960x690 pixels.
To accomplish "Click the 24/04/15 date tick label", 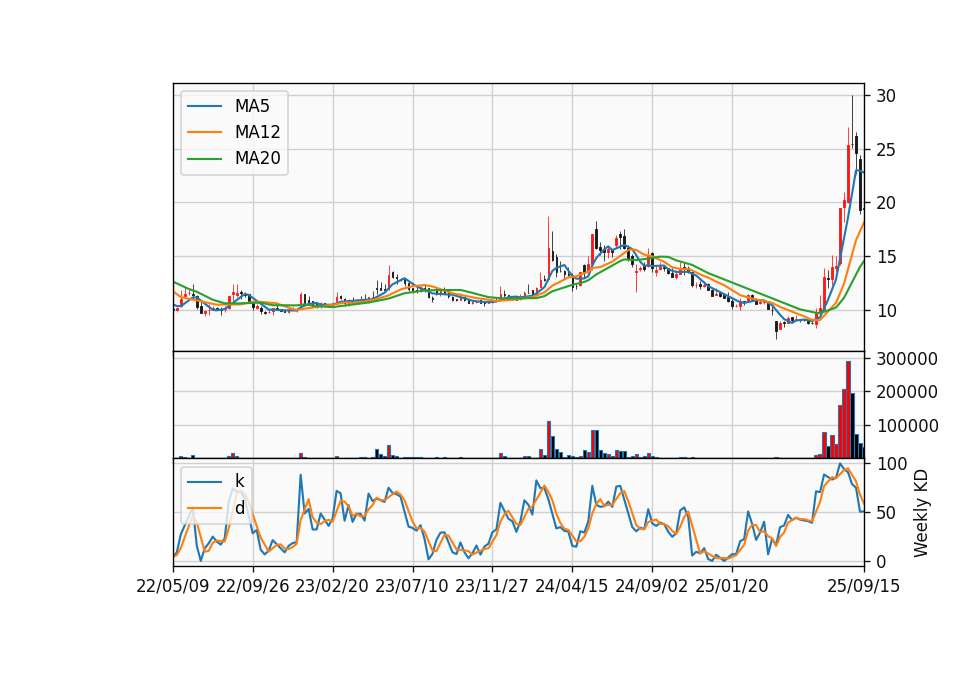I will click(572, 586).
